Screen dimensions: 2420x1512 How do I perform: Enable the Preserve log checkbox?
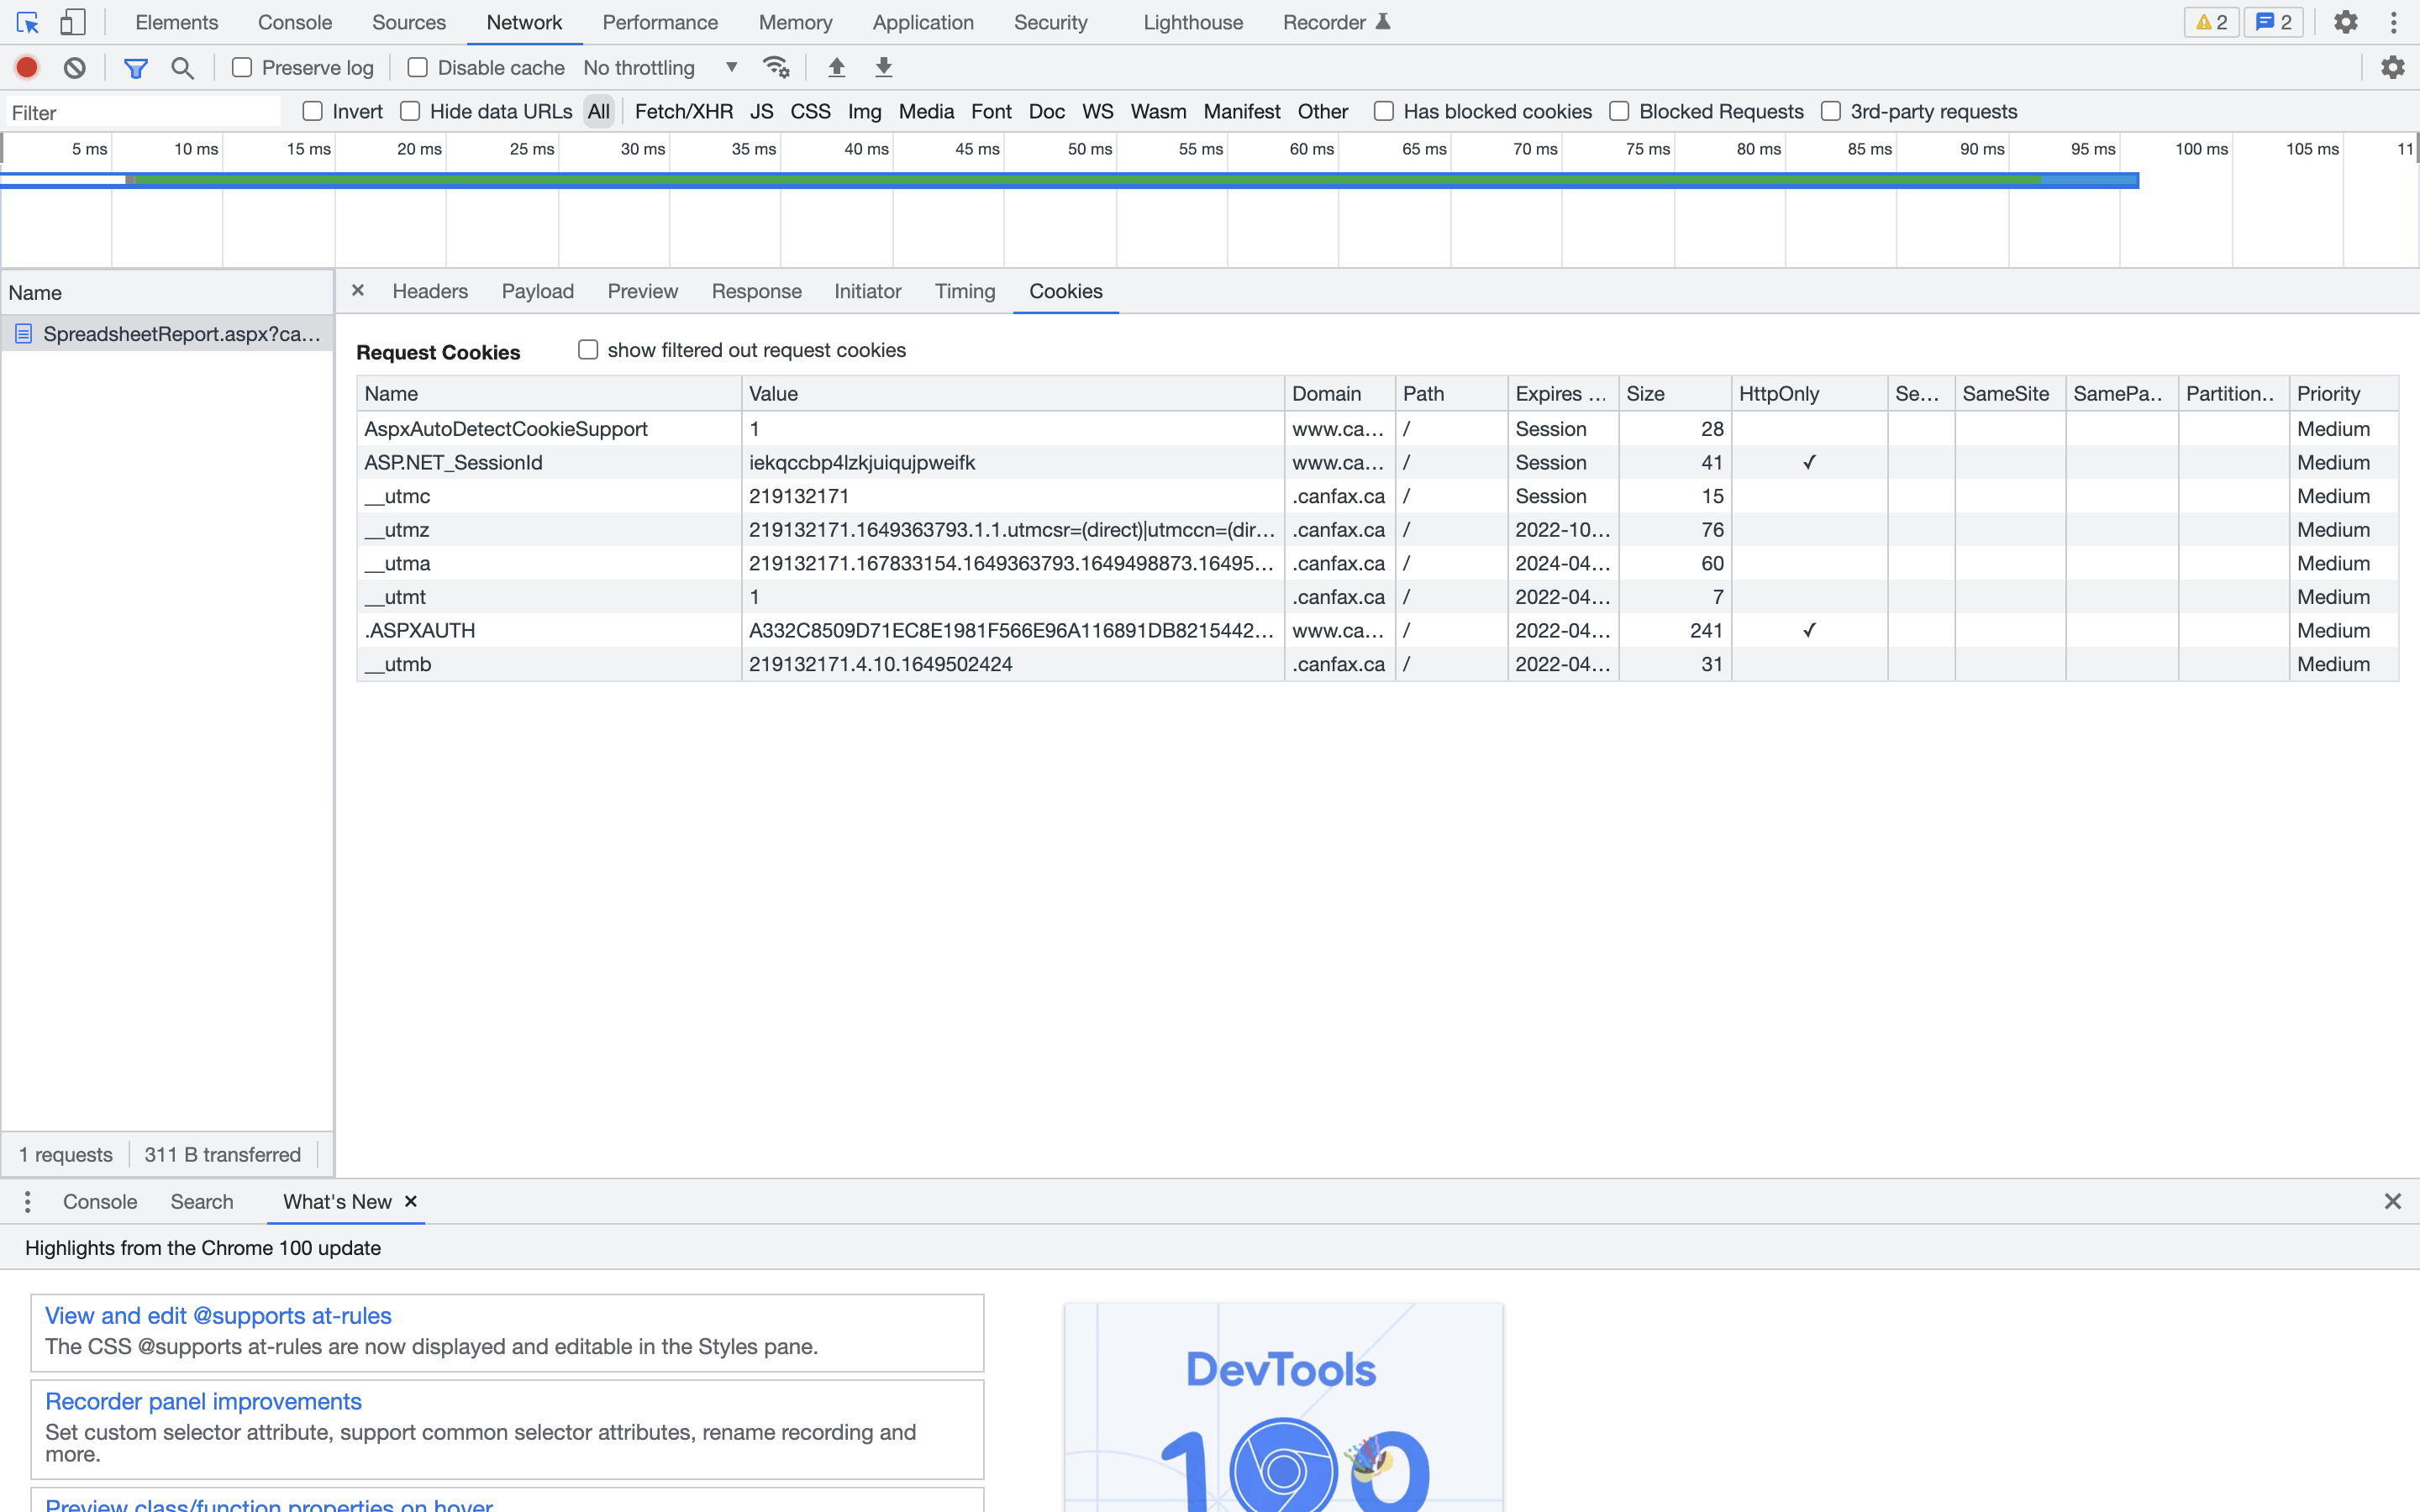(x=242, y=67)
